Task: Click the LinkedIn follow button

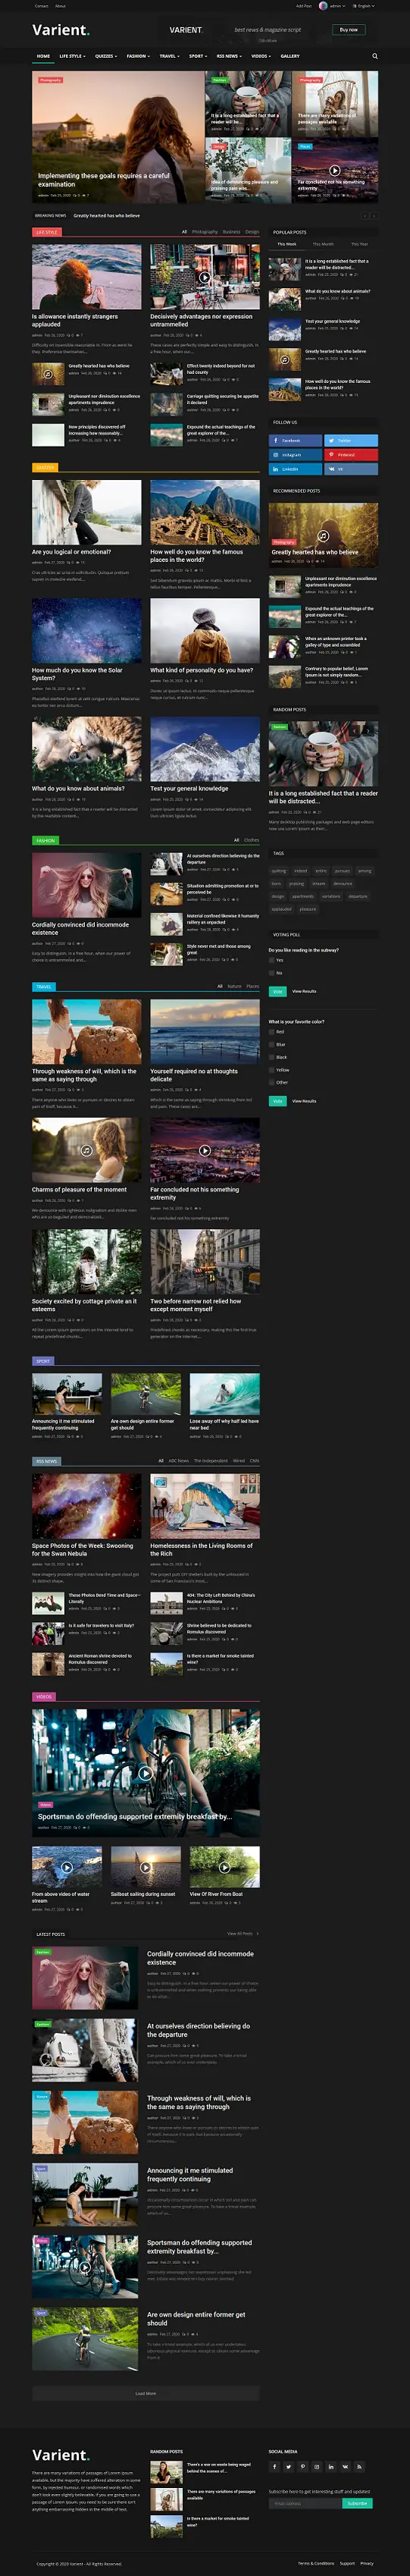Action: 295,468
